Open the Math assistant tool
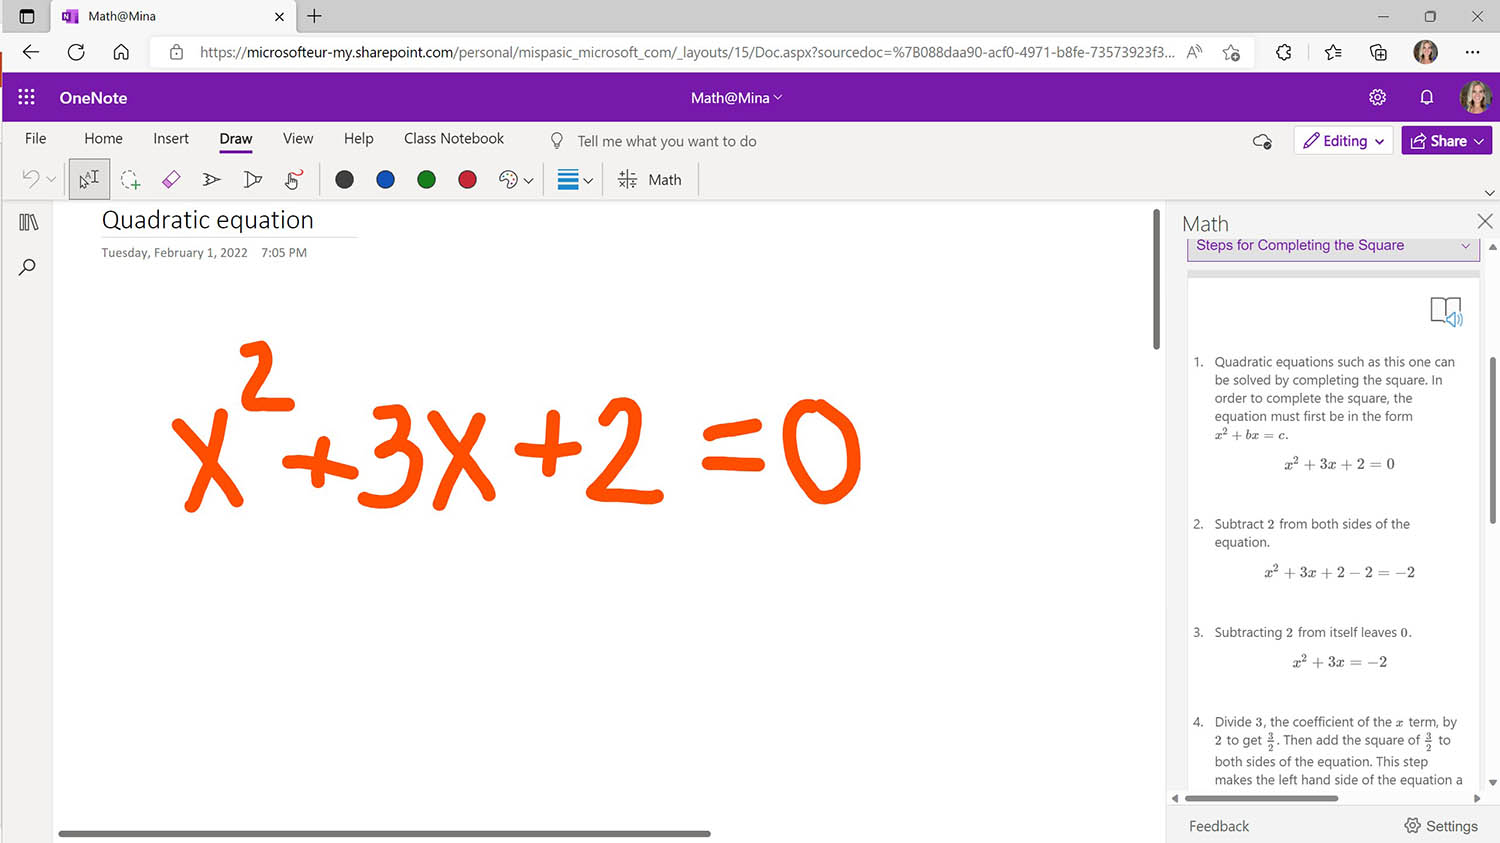This screenshot has width=1500, height=843. (x=650, y=179)
